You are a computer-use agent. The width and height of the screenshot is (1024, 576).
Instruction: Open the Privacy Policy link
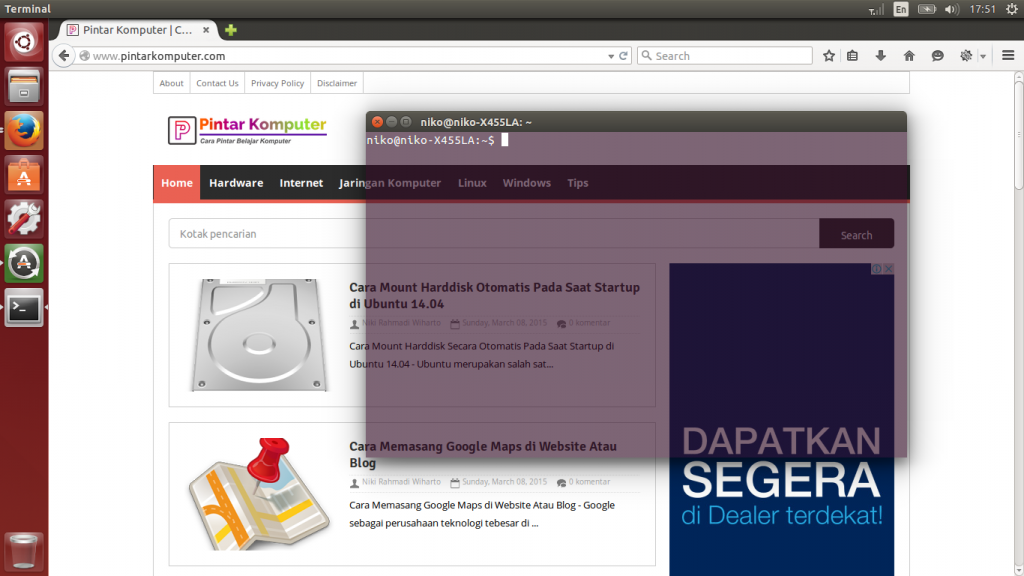(277, 83)
